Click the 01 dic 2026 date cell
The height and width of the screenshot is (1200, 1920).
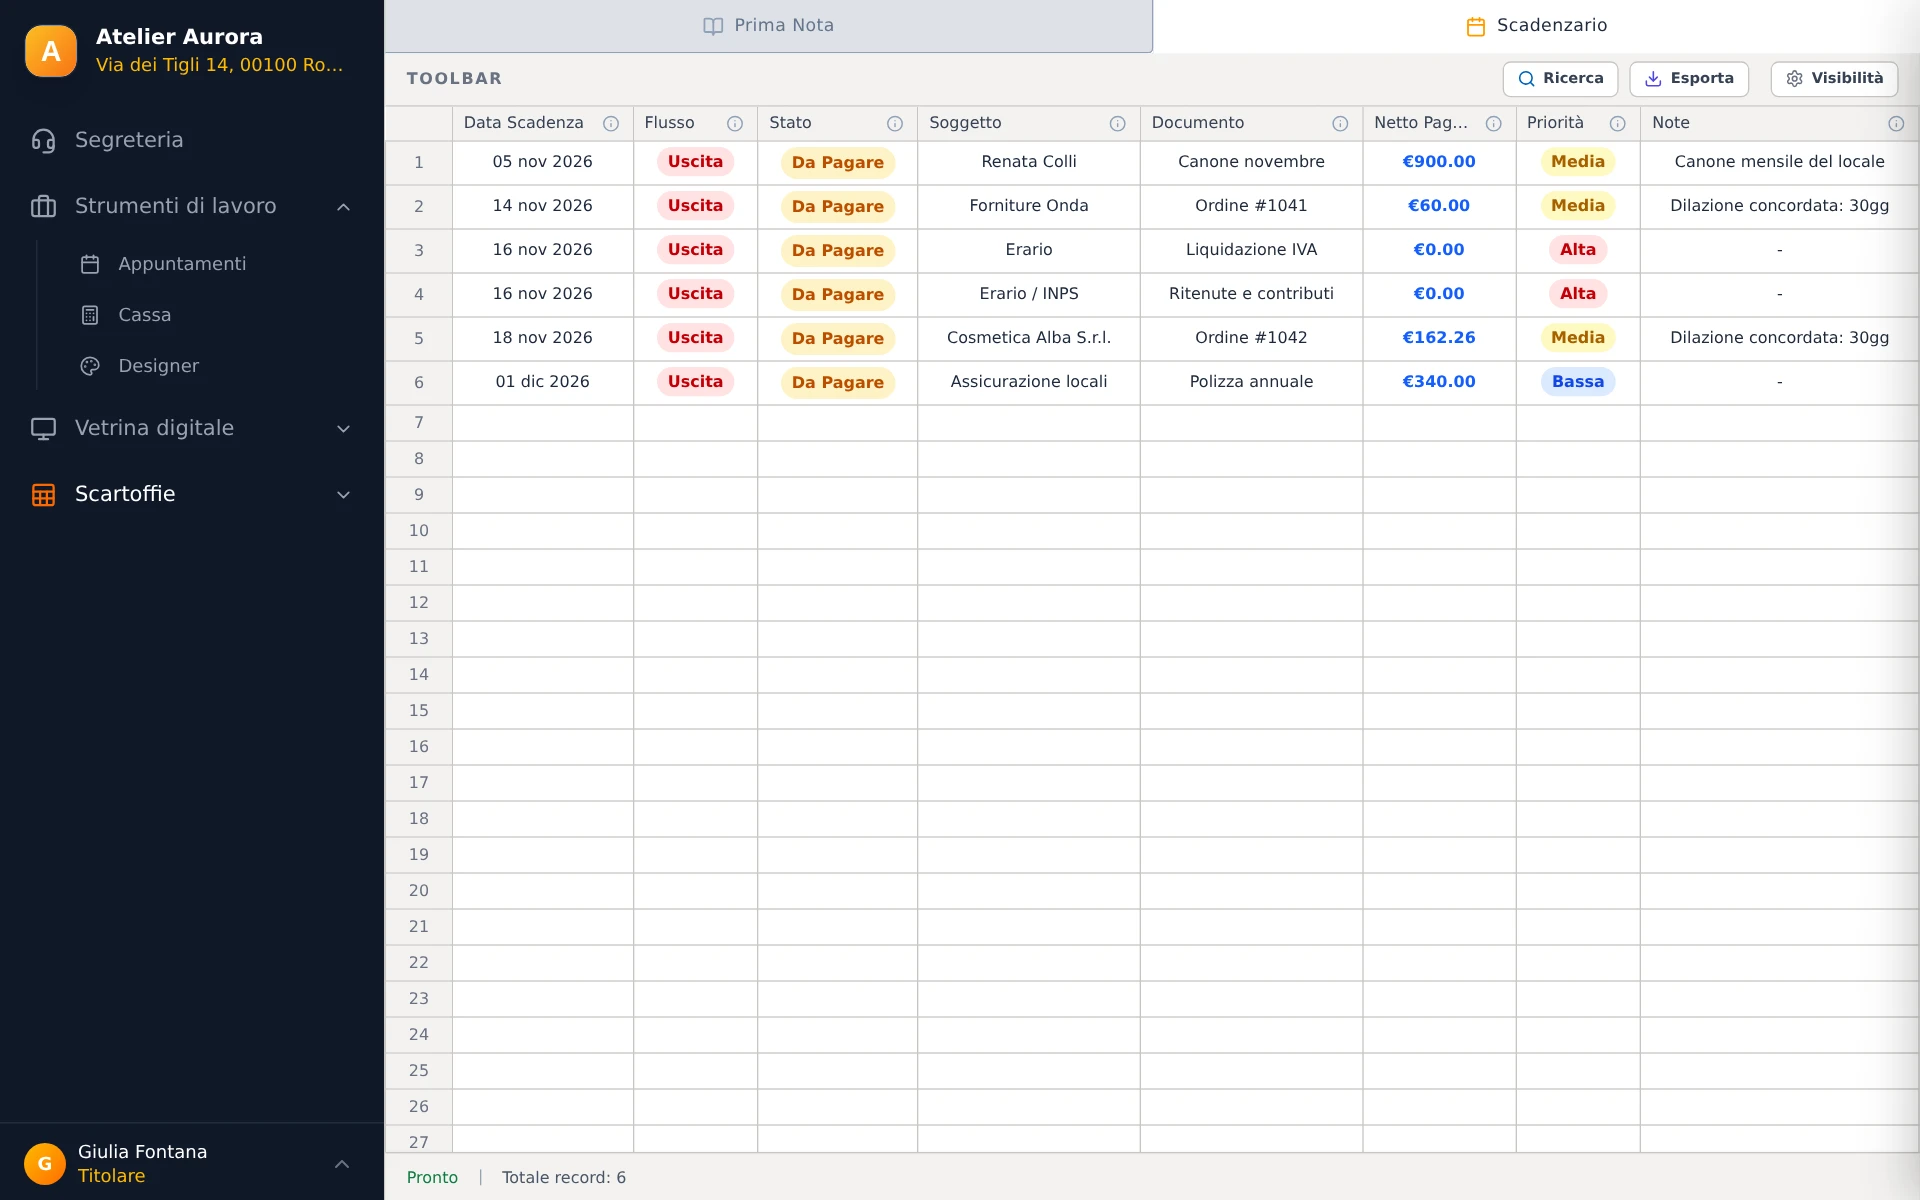tap(543, 382)
